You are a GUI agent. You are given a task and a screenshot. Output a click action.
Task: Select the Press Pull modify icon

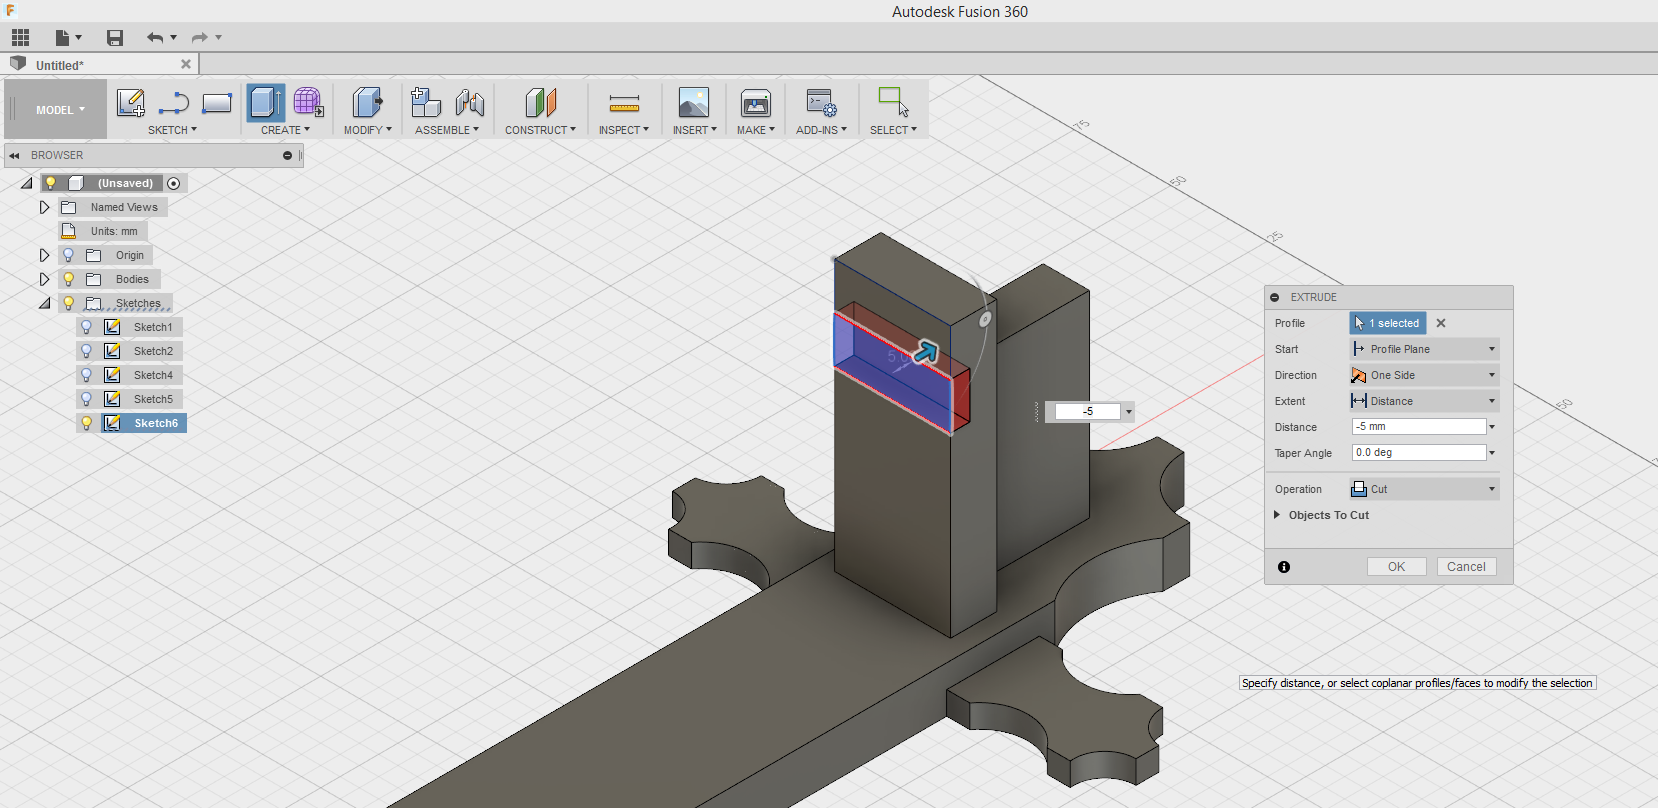coord(367,102)
